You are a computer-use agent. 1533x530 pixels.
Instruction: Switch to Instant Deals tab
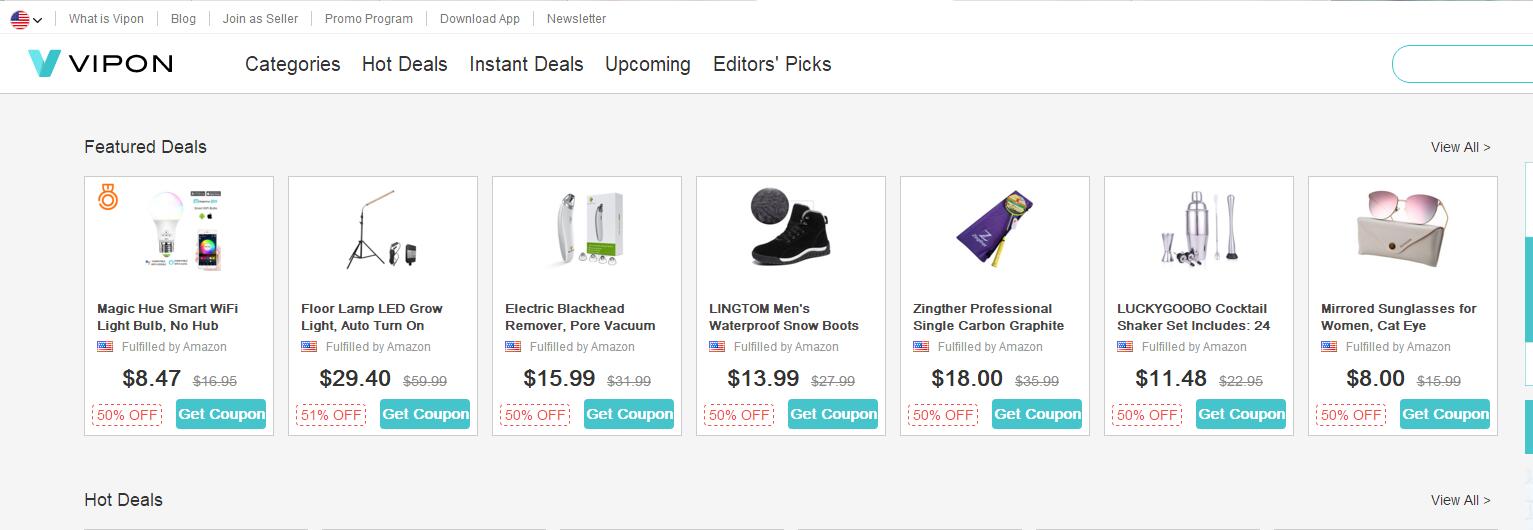(526, 64)
